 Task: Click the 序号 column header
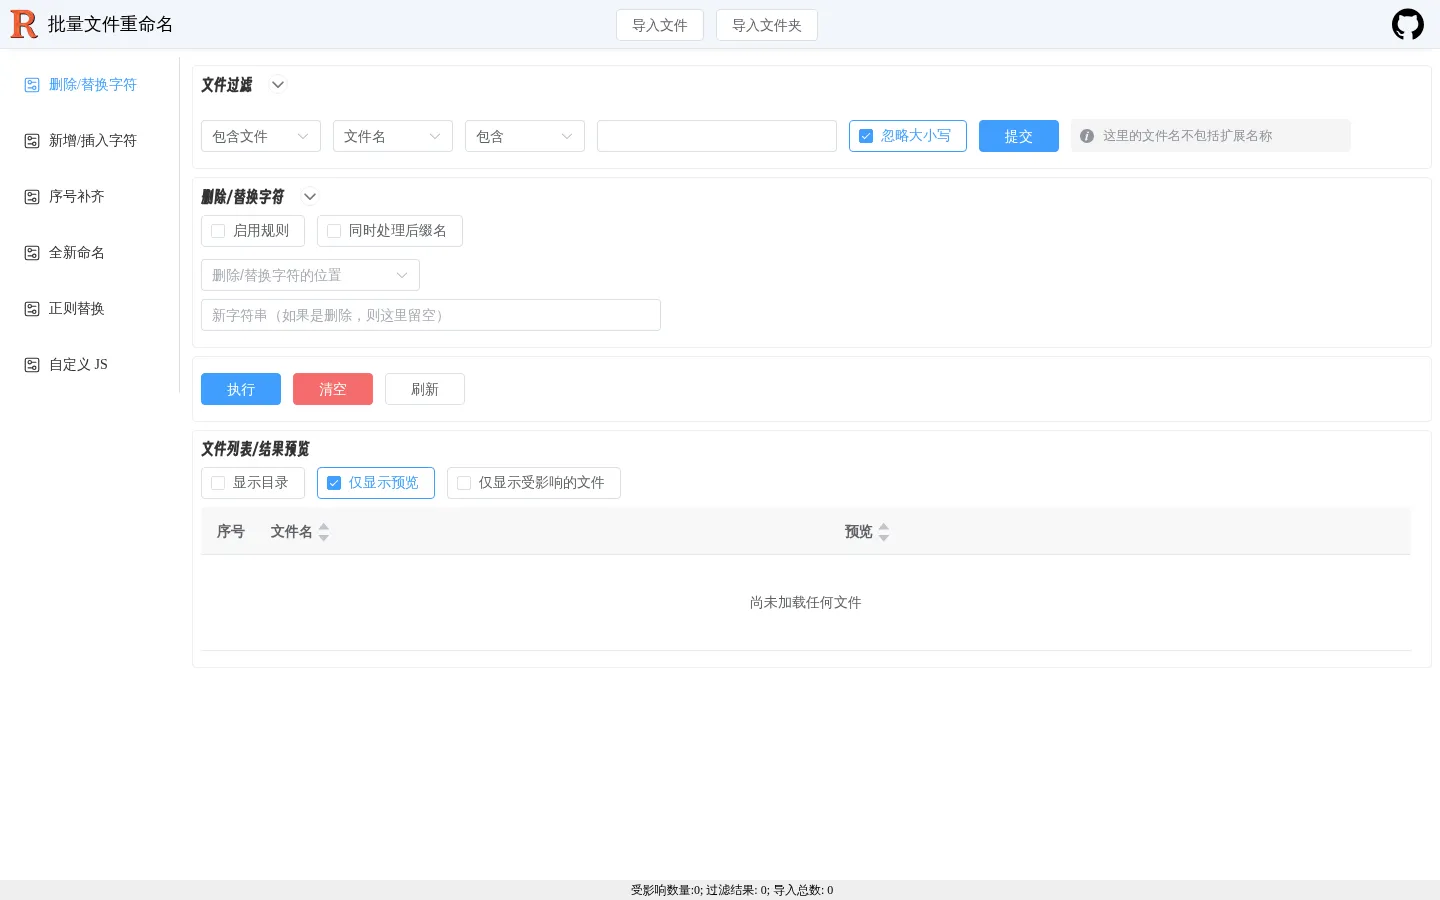[231, 532]
